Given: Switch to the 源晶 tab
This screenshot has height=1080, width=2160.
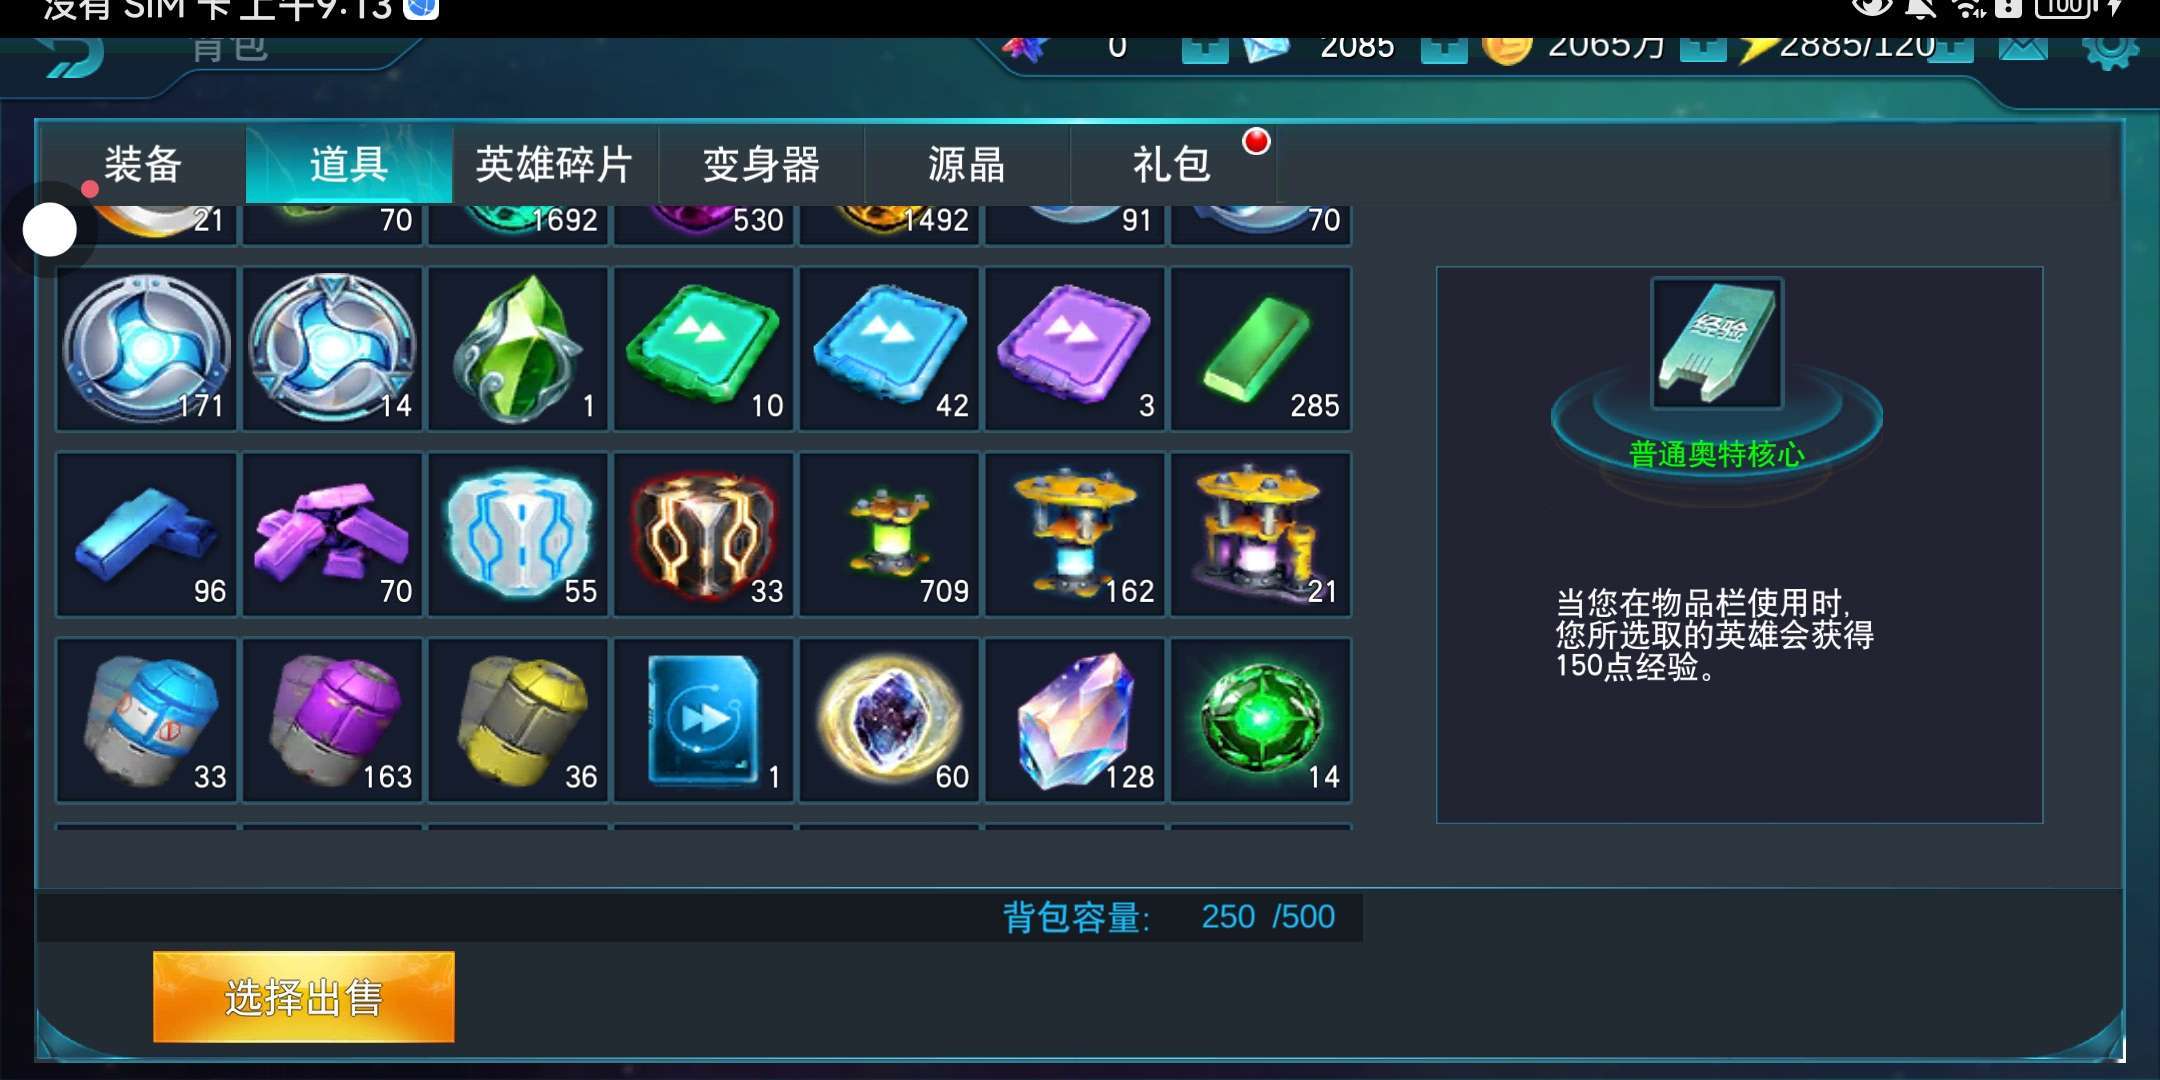Looking at the screenshot, I should [x=966, y=164].
